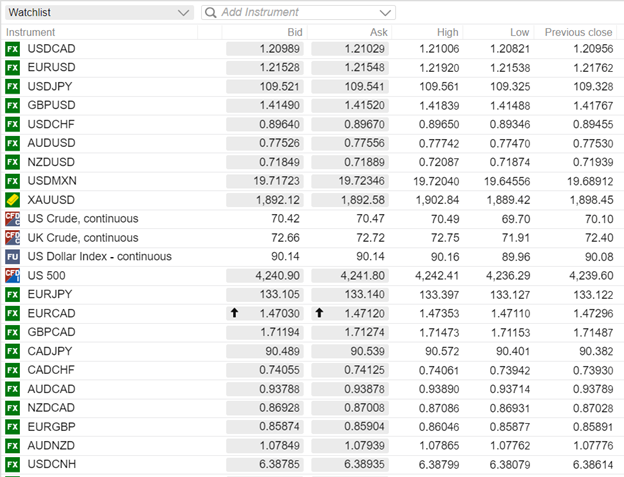Click the FU icon beside US Dollar Index
Screen dimensions: 624x477
point(13,257)
